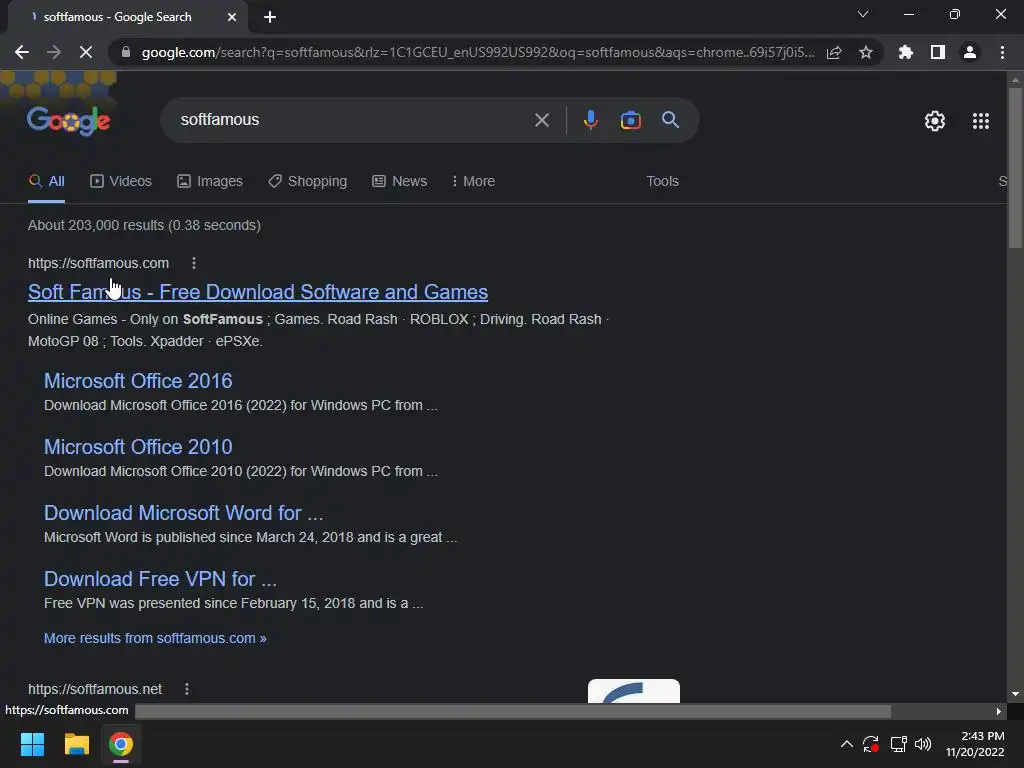Viewport: 1024px width, 768px height.
Task: Search by image with camera icon
Action: pos(630,120)
